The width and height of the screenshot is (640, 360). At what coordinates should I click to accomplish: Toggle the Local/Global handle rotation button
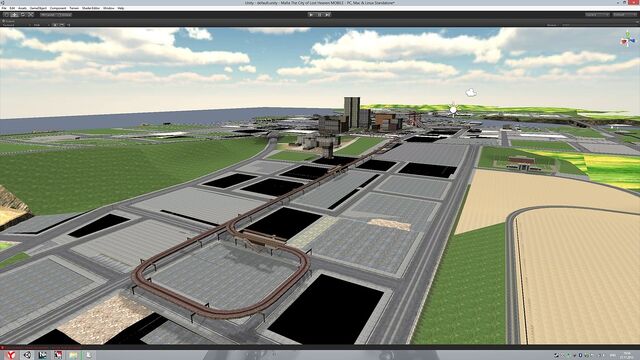pos(64,15)
